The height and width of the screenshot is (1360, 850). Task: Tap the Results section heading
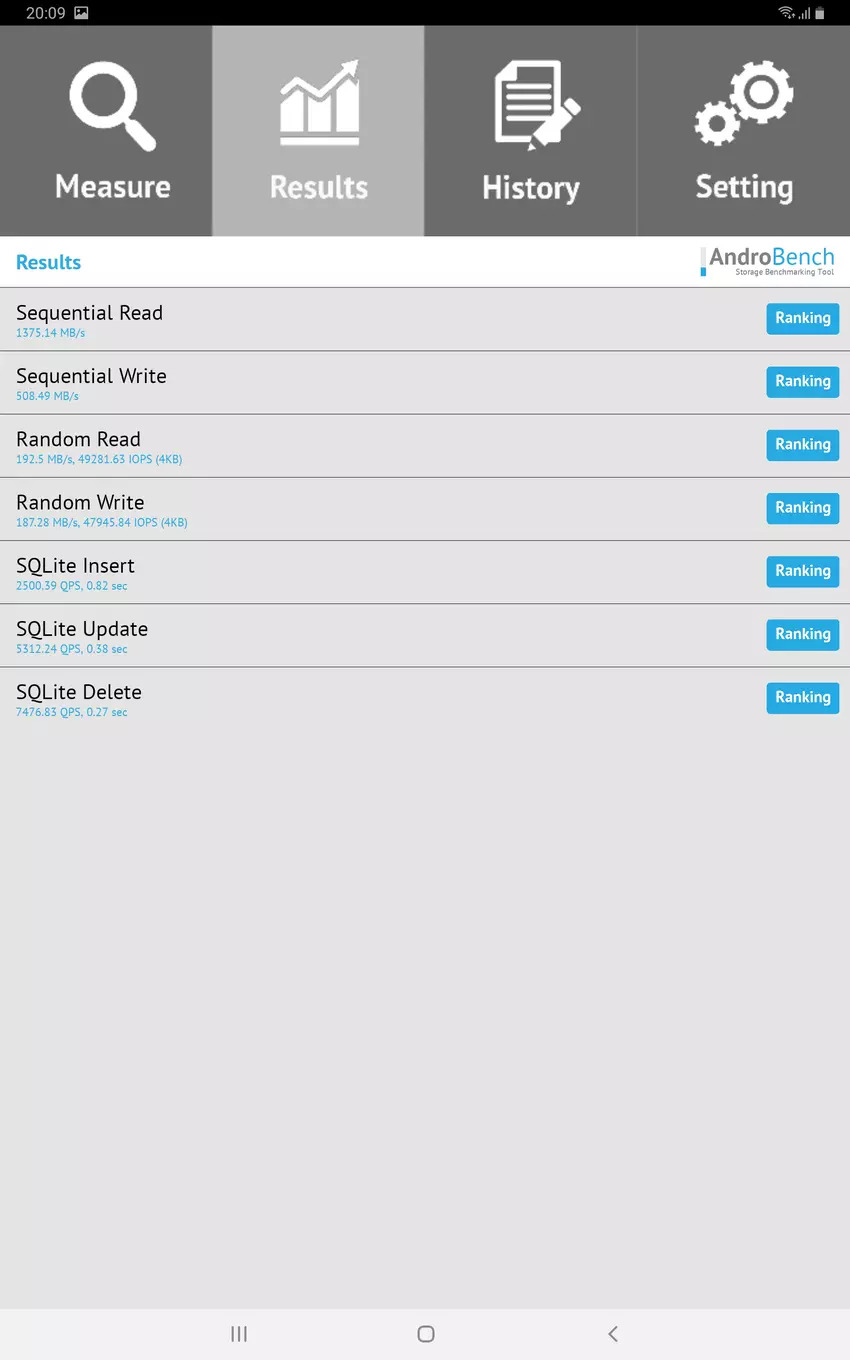tap(48, 262)
